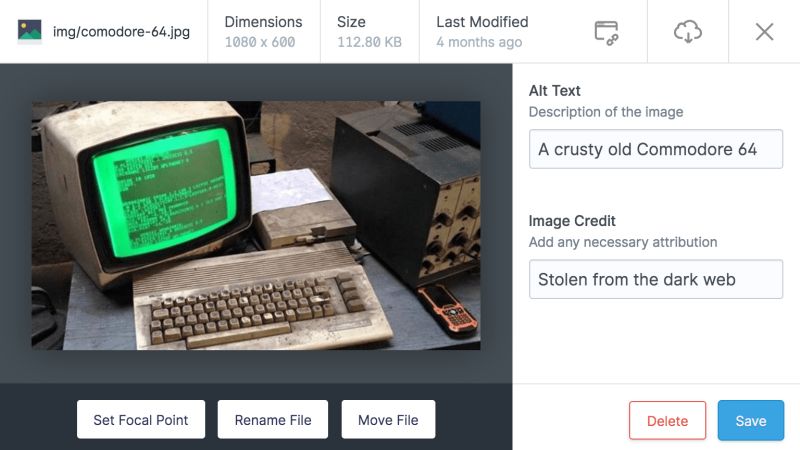800x450 pixels.
Task: Click the Rename File button
Action: [x=273, y=419]
